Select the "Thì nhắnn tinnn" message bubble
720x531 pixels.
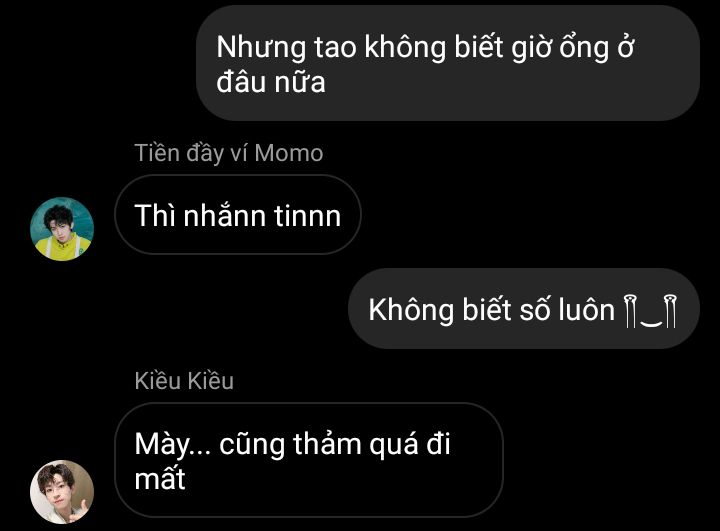[x=237, y=215]
